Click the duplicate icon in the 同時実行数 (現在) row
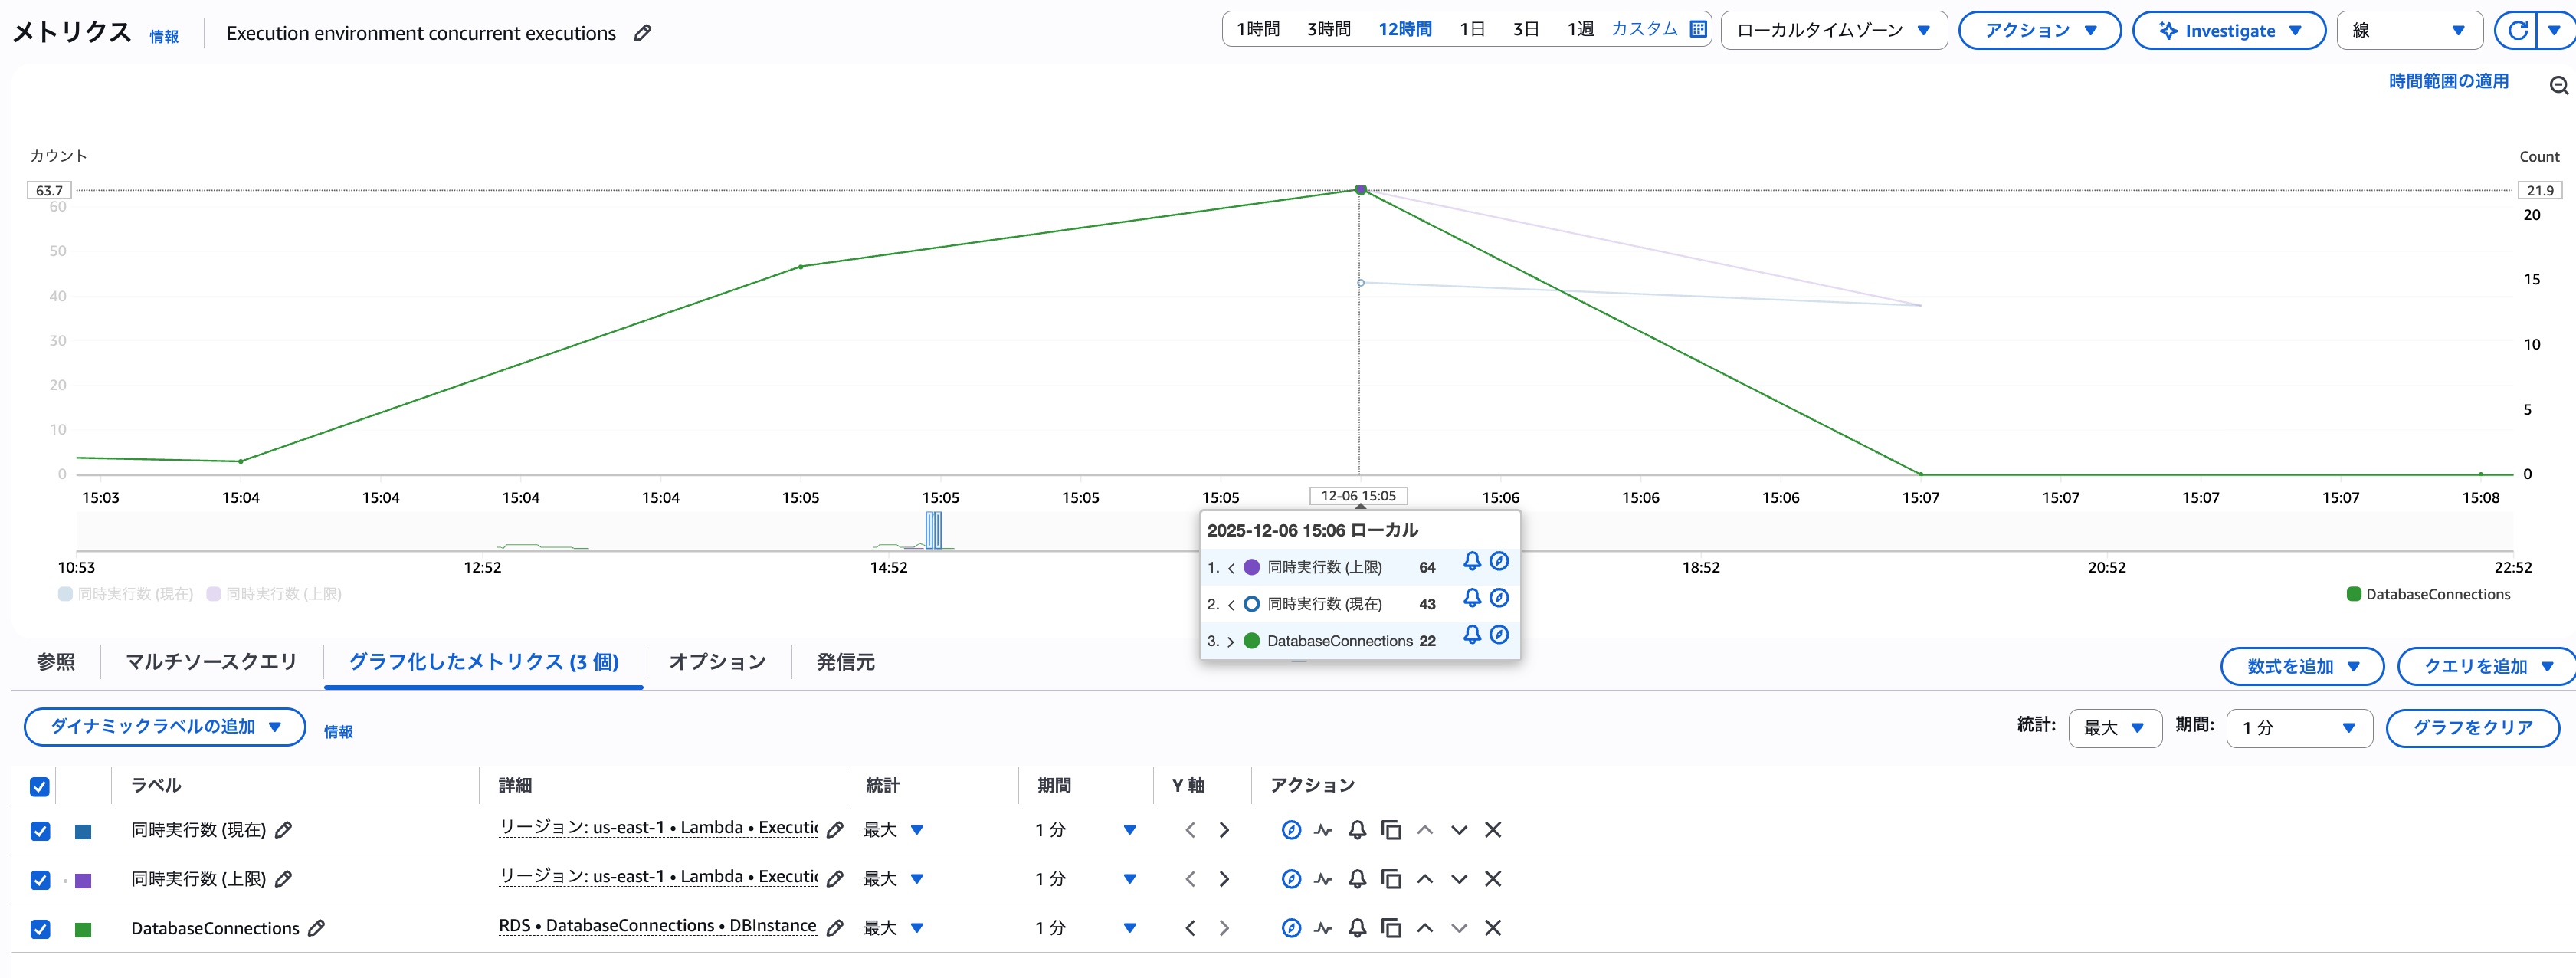The height and width of the screenshot is (978, 2576). click(1391, 830)
